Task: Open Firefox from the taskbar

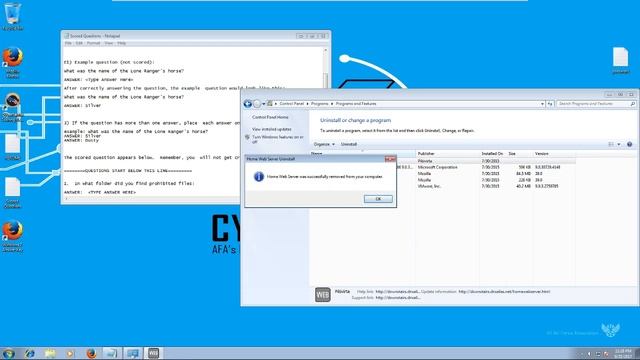Action: coord(91,353)
